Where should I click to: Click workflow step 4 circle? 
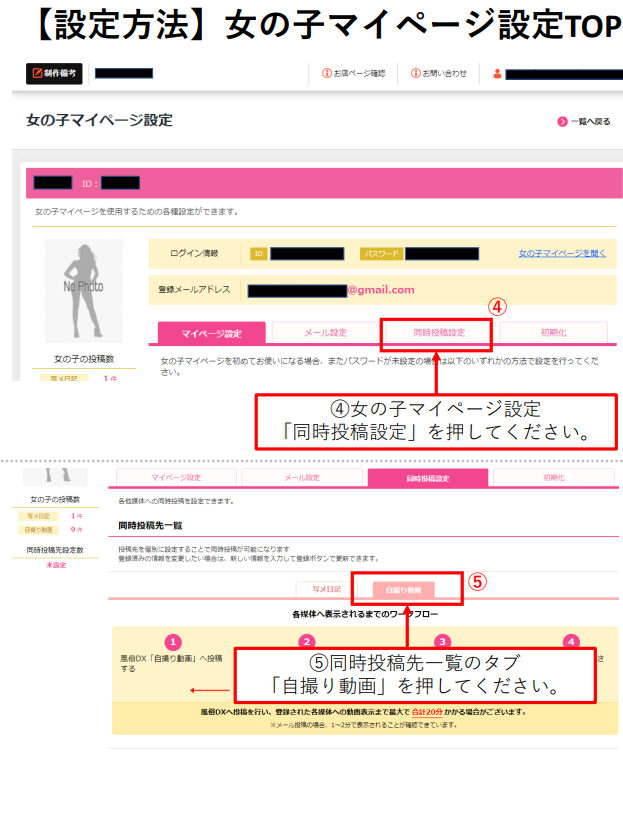[x=571, y=641]
